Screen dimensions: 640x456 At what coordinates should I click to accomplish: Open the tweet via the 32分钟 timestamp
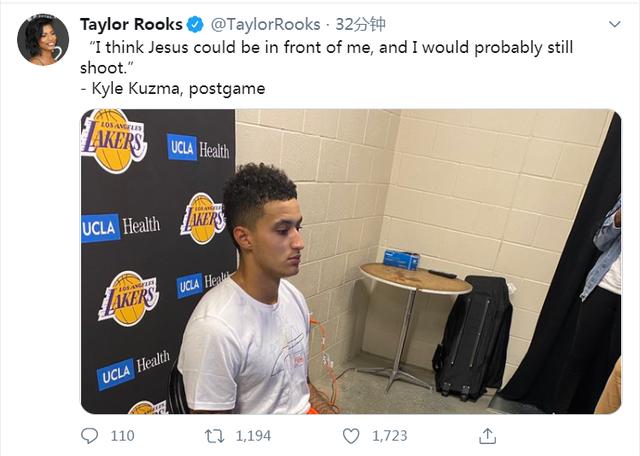360,24
